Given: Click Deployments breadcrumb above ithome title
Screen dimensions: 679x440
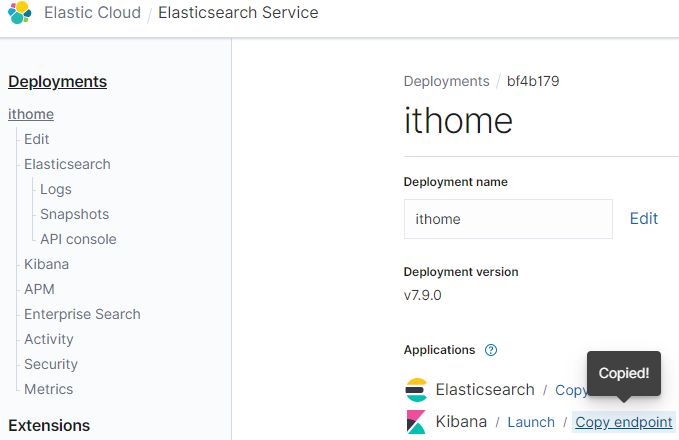Looking at the screenshot, I should point(446,81).
